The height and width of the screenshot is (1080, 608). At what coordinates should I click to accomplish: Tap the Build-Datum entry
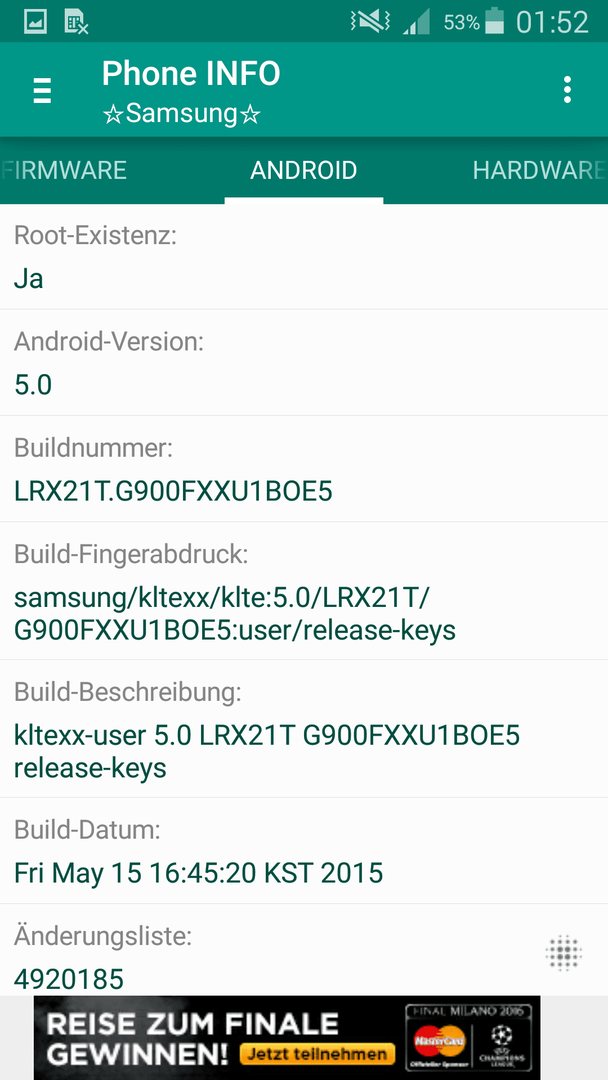click(x=304, y=851)
